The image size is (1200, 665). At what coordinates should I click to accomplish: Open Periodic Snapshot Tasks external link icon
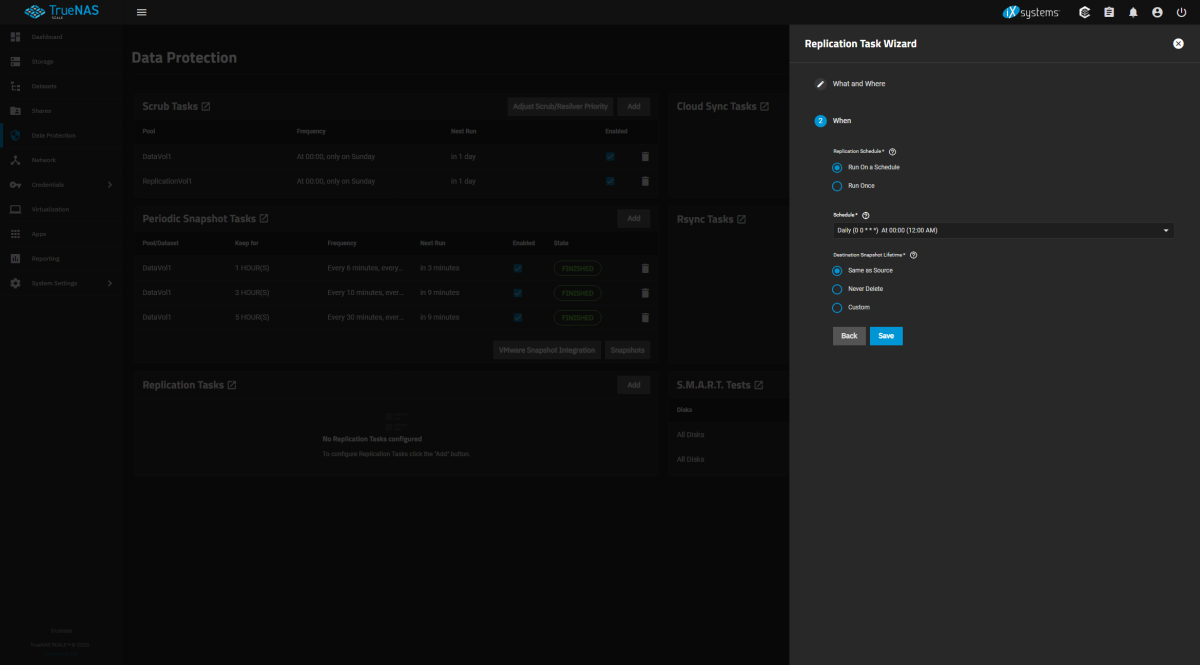[264, 219]
